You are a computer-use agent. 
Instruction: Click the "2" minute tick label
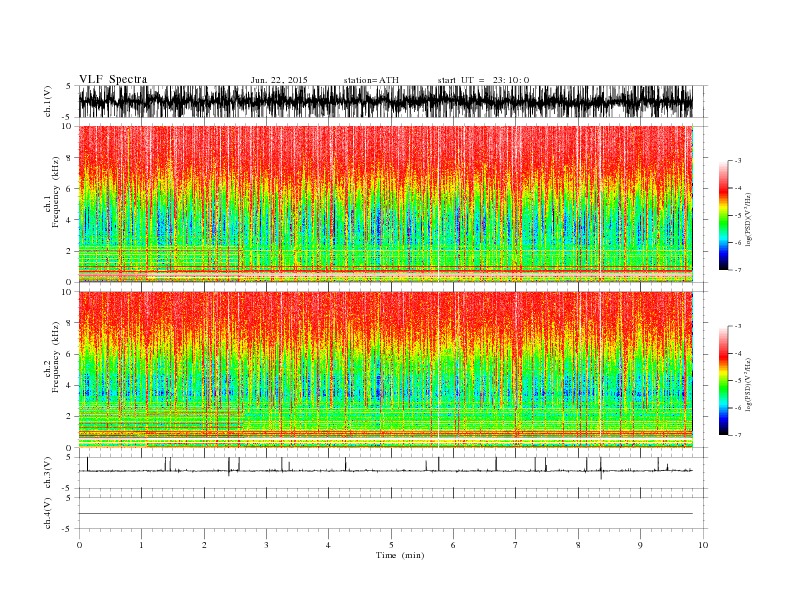204,545
